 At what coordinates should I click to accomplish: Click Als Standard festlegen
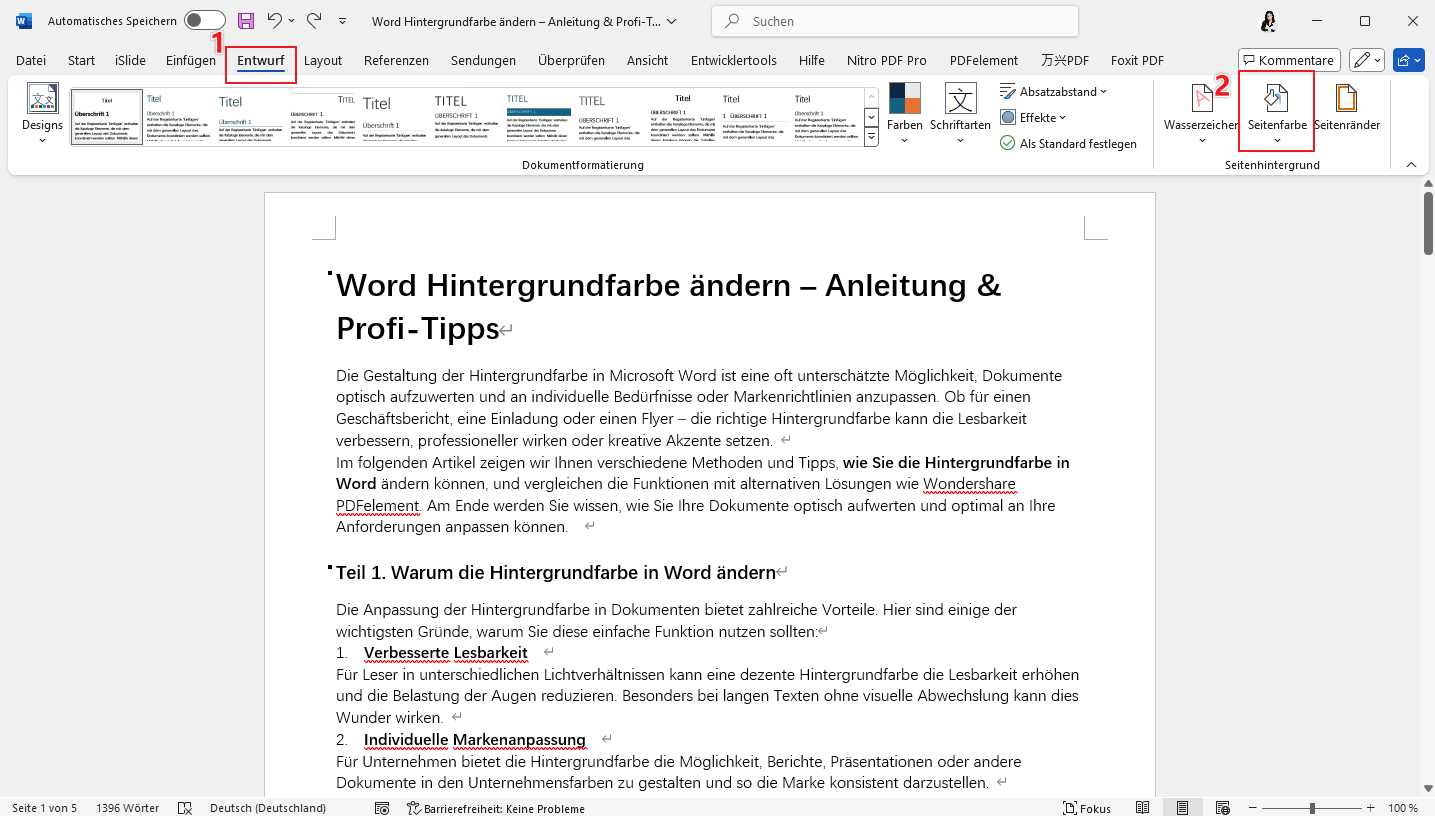[x=1068, y=144]
